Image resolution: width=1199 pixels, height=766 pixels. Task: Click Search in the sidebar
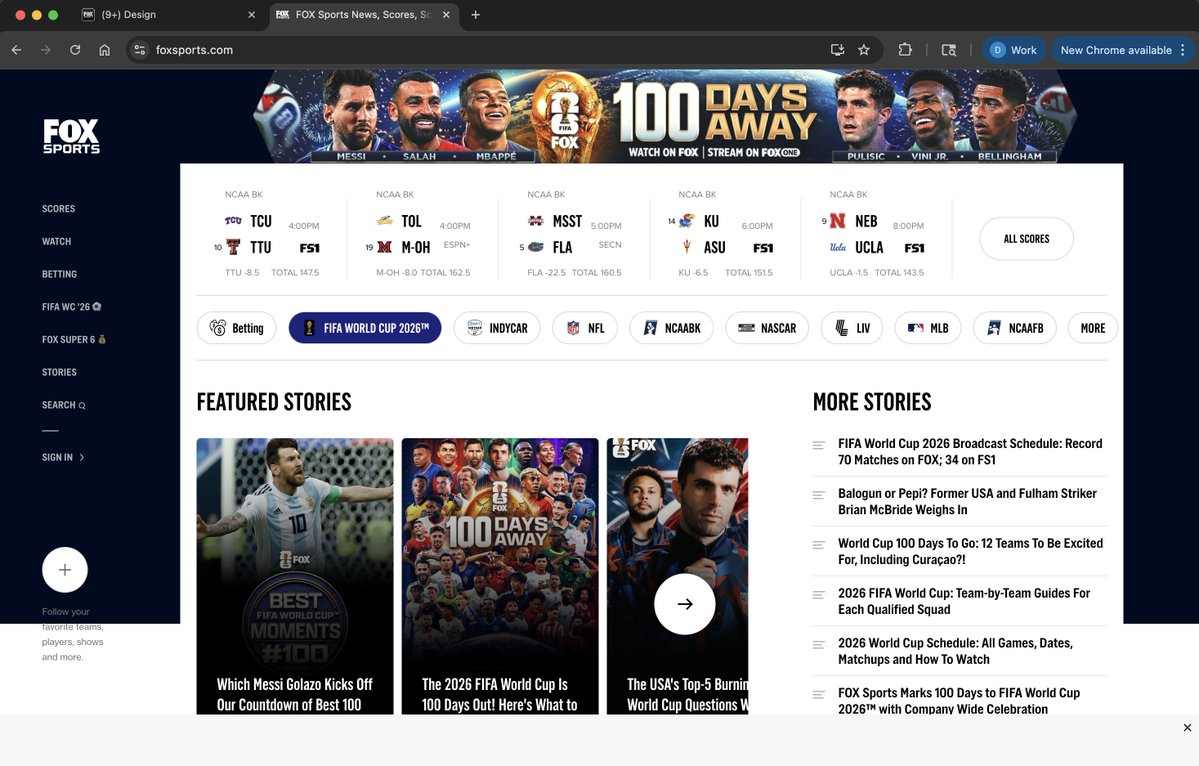63,405
